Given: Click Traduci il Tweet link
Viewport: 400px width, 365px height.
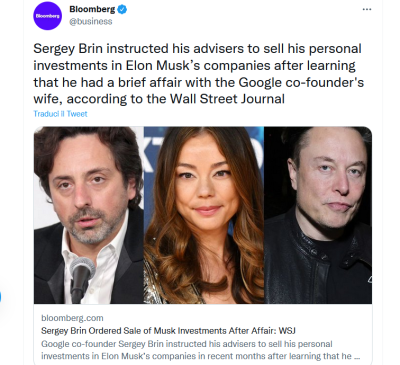Looking at the screenshot, I should click(60, 114).
